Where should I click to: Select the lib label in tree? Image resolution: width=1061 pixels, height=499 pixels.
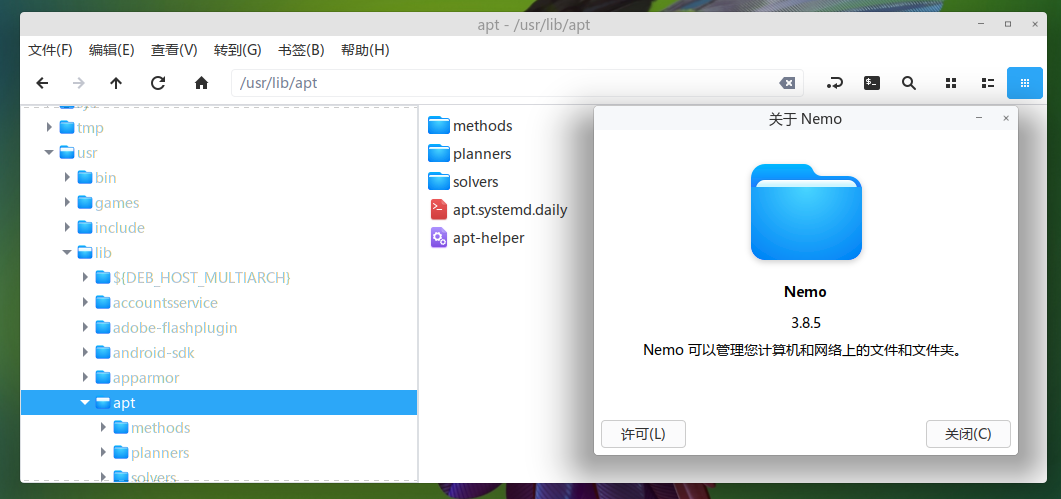104,253
